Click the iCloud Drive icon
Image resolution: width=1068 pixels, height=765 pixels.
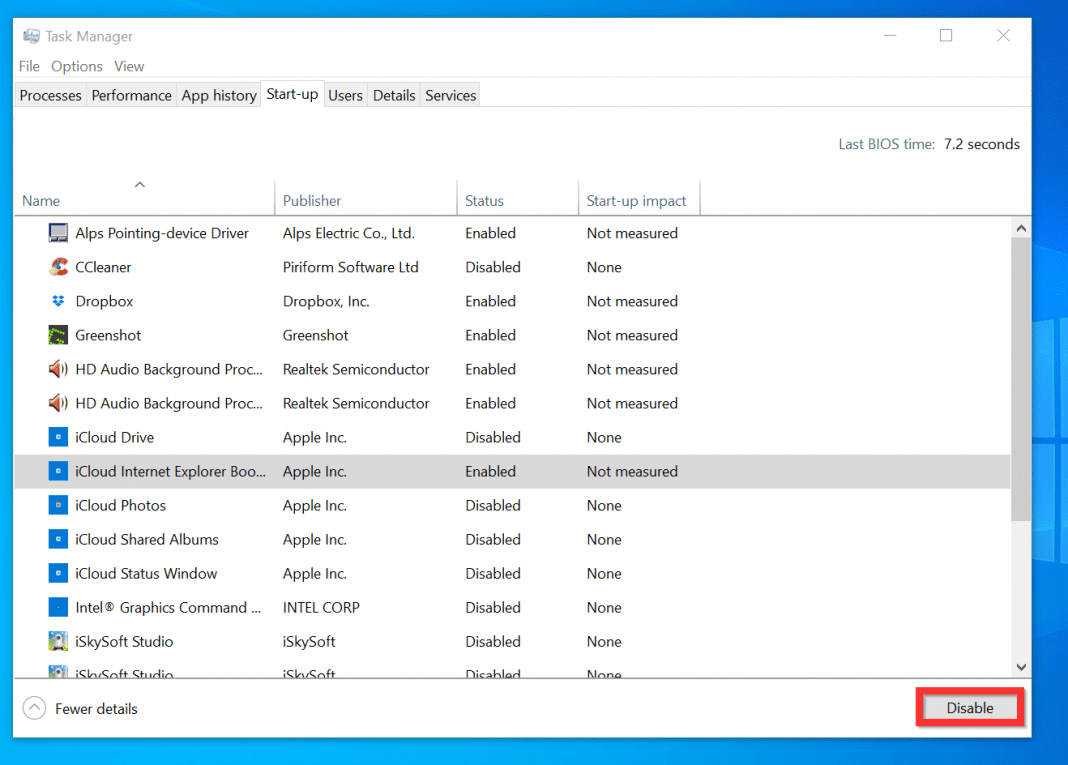coord(58,437)
